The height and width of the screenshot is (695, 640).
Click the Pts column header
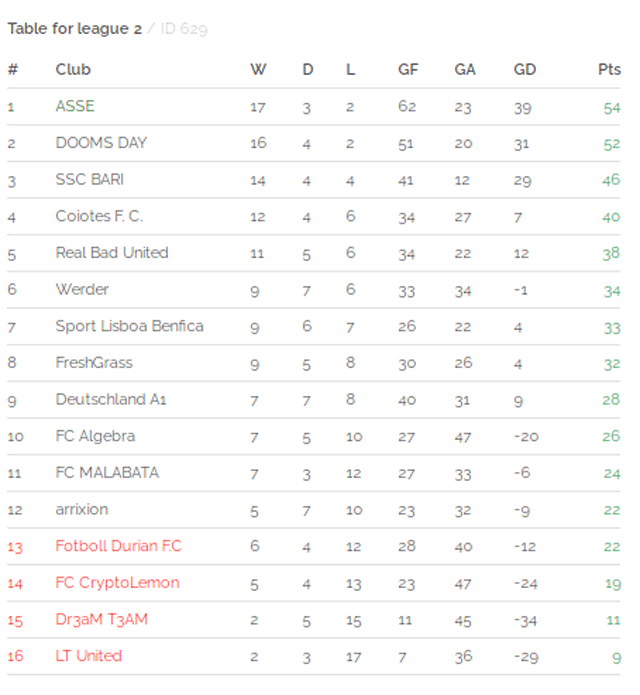click(609, 70)
